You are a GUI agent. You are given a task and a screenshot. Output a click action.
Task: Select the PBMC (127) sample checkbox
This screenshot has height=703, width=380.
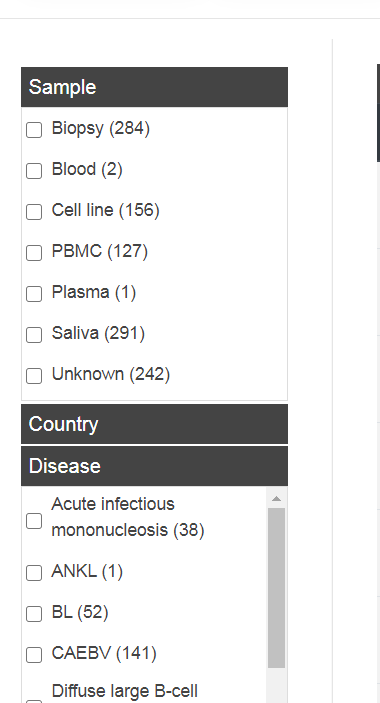point(34,253)
